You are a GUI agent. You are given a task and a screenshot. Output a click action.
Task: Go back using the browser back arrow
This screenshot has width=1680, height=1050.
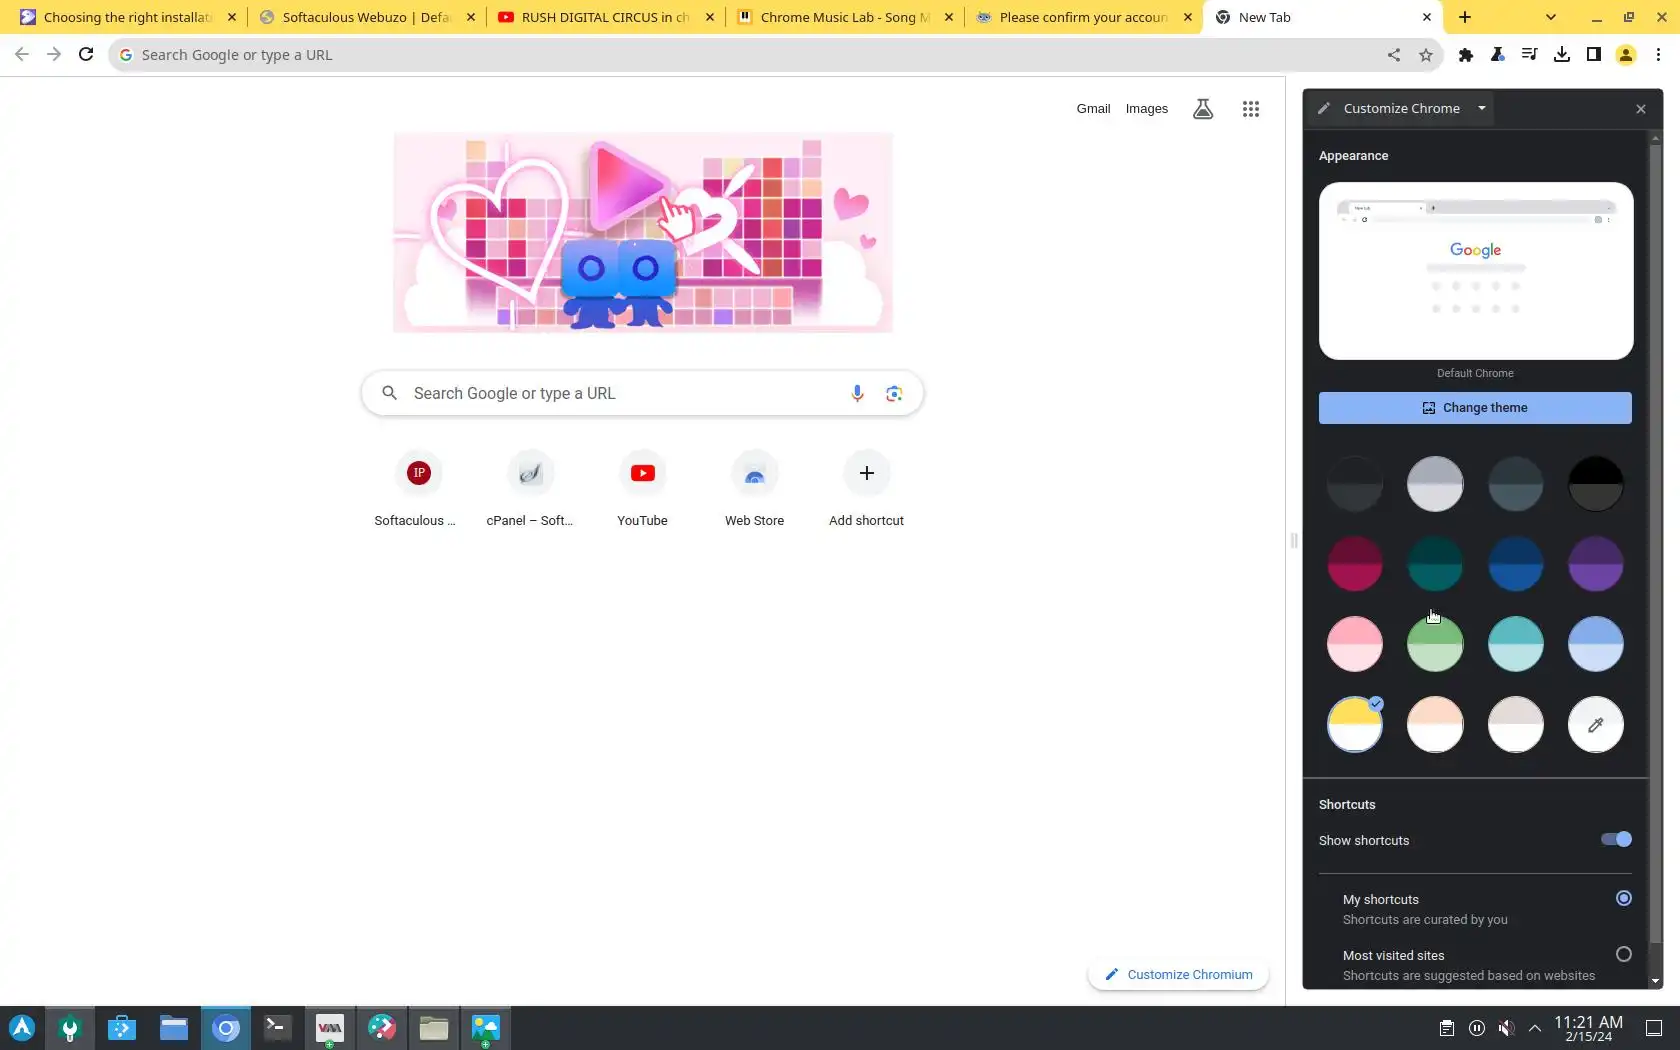(22, 55)
